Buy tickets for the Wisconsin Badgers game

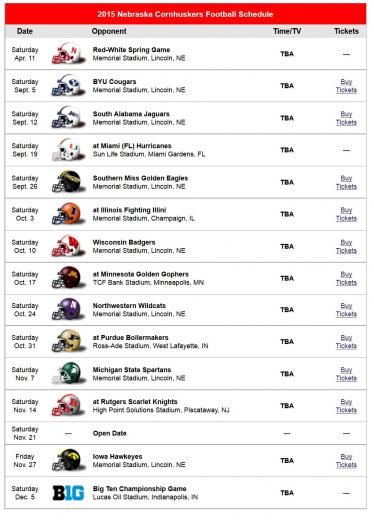tap(346, 246)
